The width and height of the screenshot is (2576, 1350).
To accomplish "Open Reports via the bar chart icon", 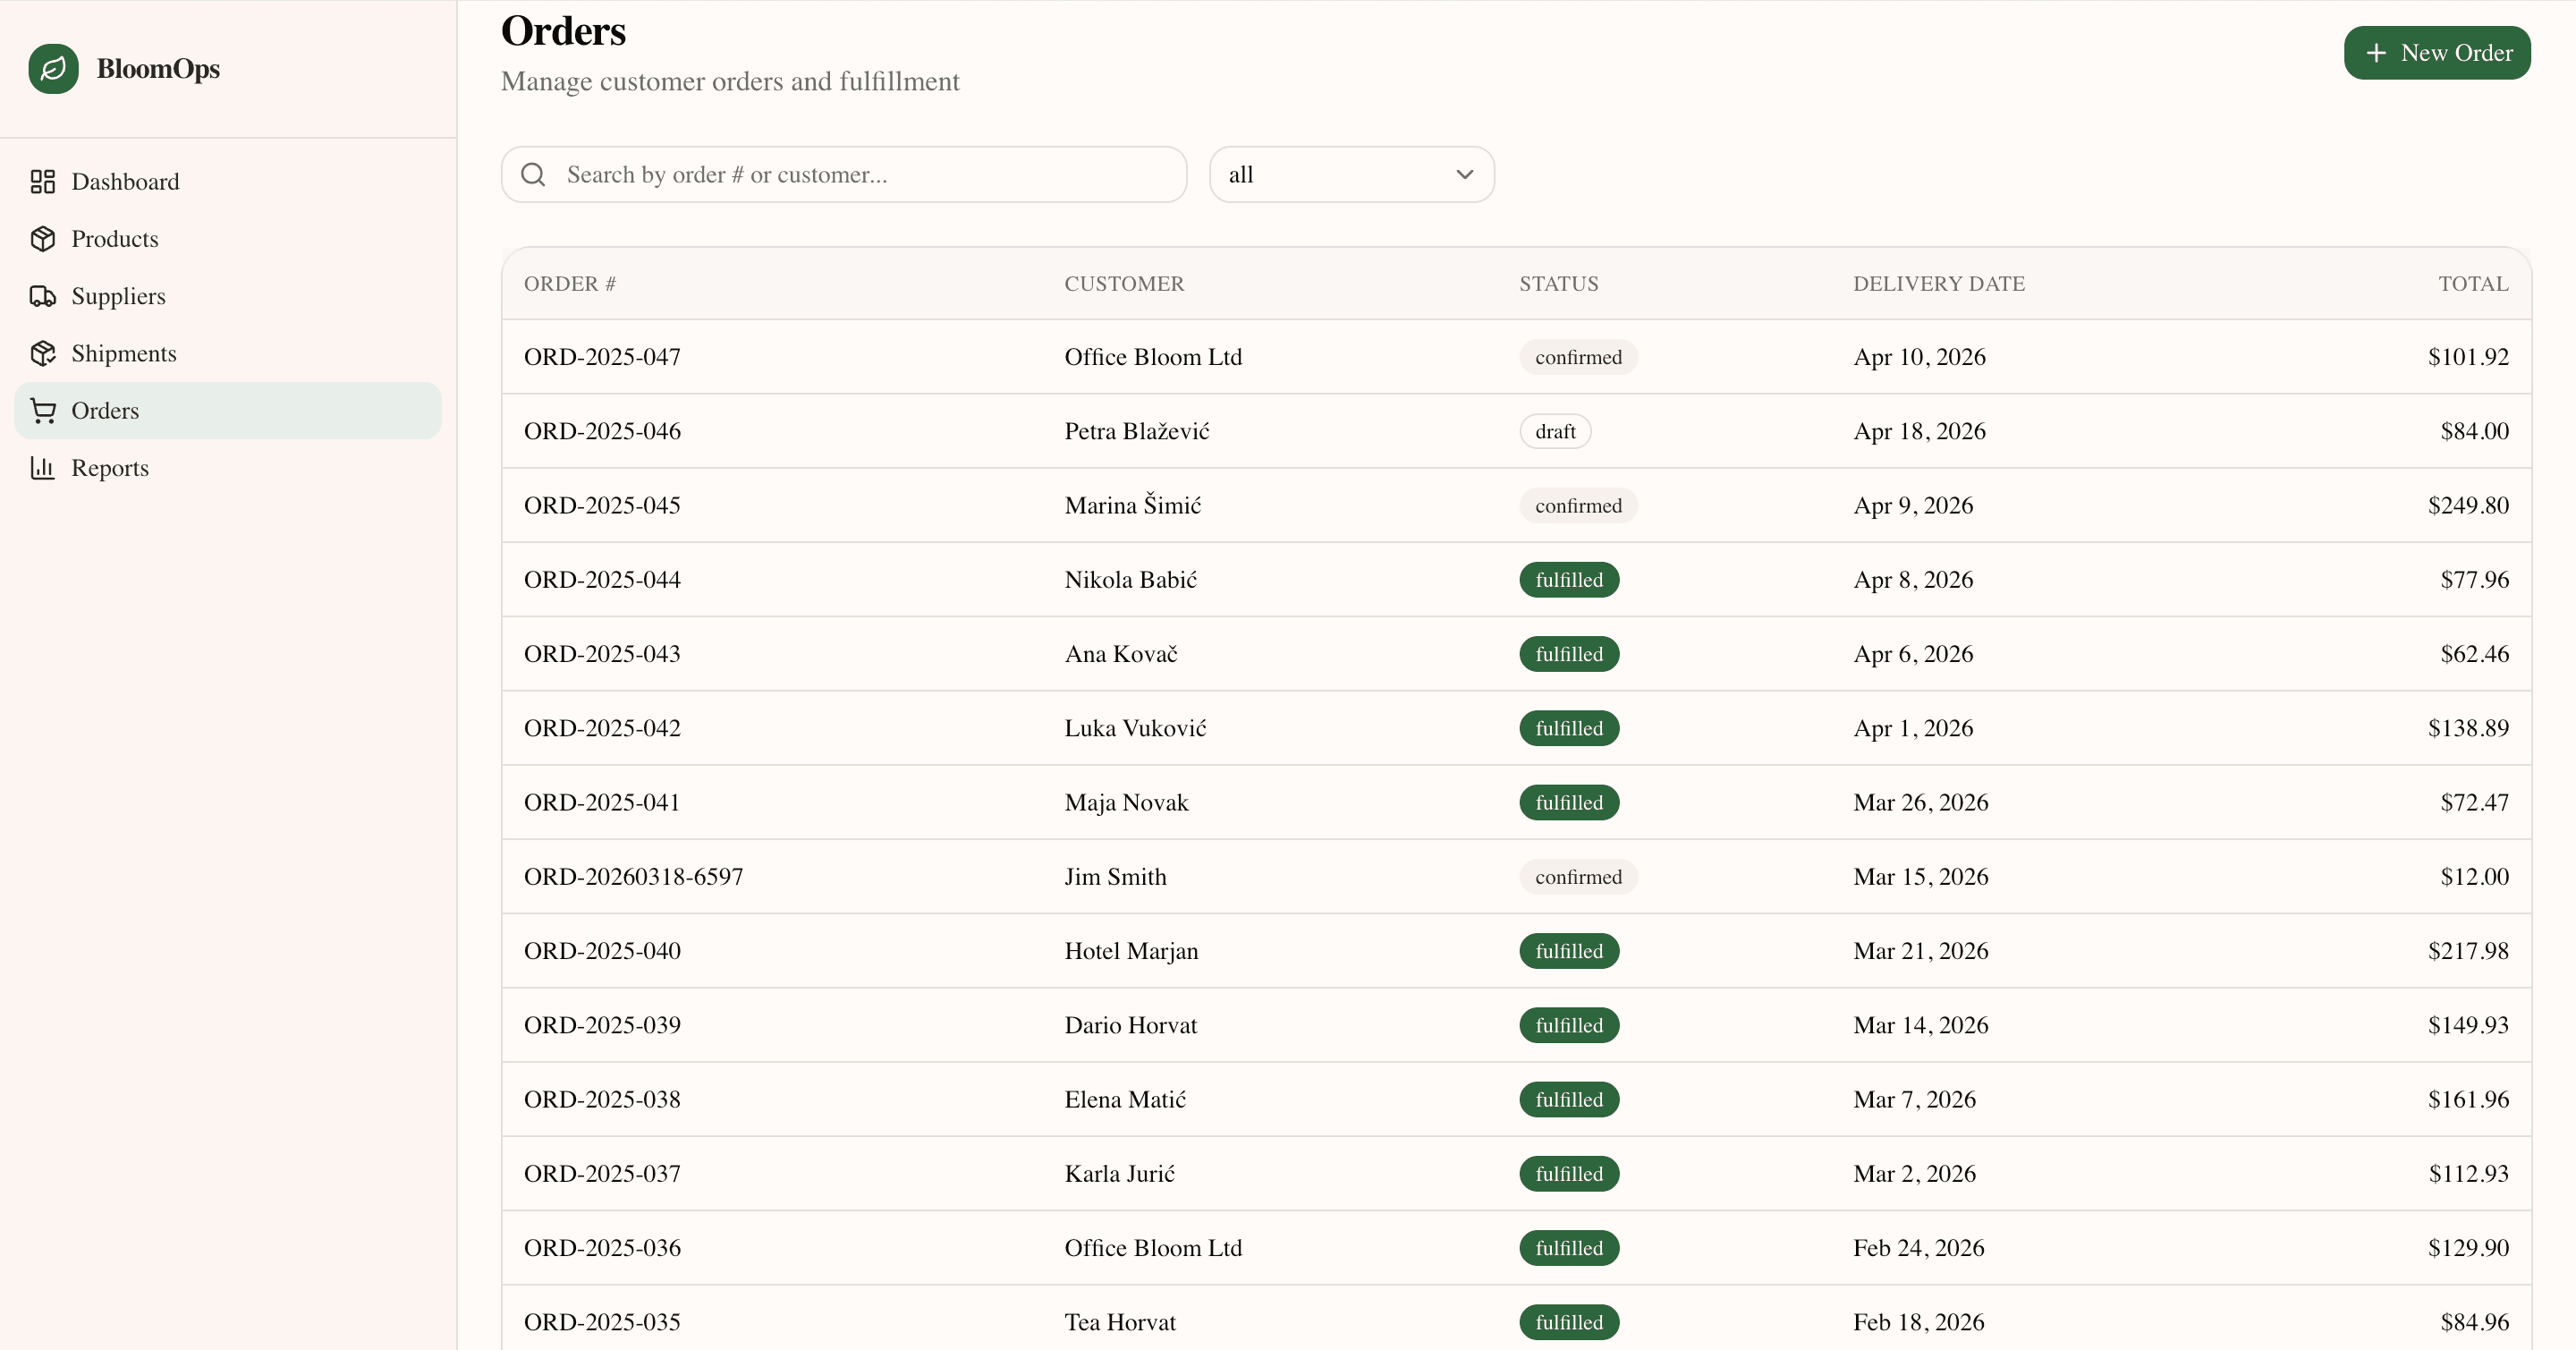I will pyautogui.click(x=42, y=468).
